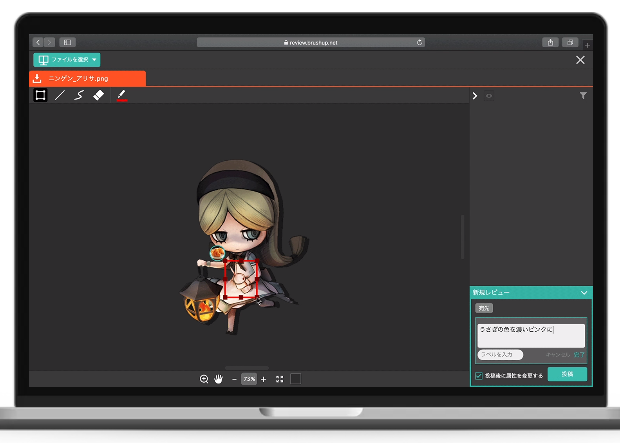Toggle the Safari sidebar button
620x443 pixels.
[68, 42]
